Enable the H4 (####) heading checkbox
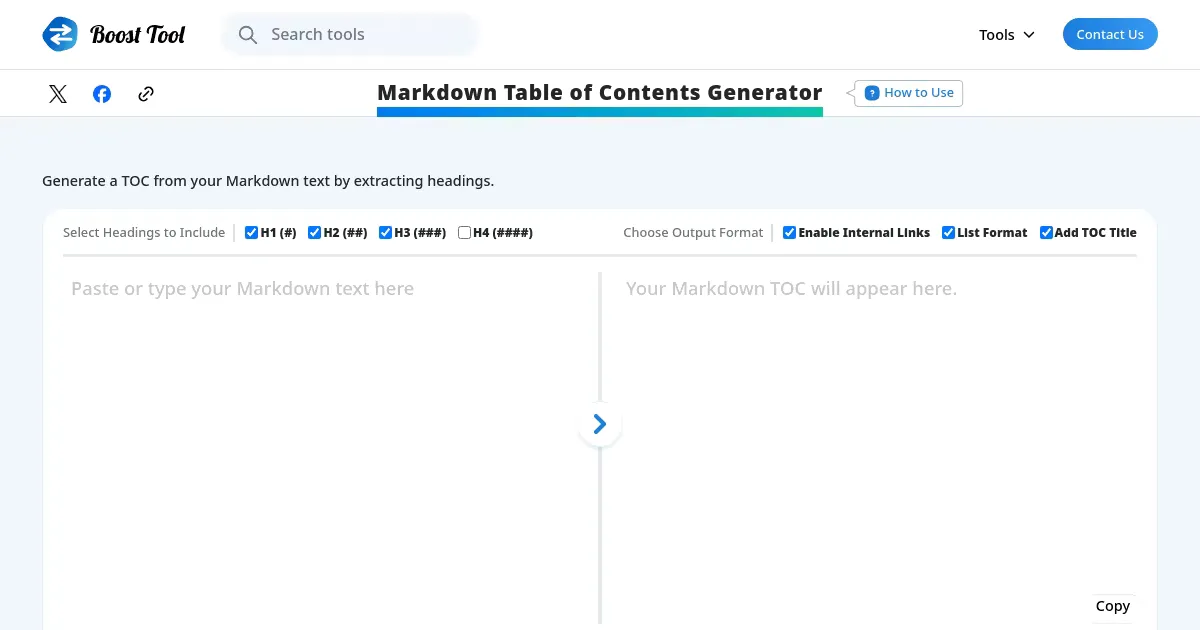The image size is (1200, 630). tap(465, 233)
